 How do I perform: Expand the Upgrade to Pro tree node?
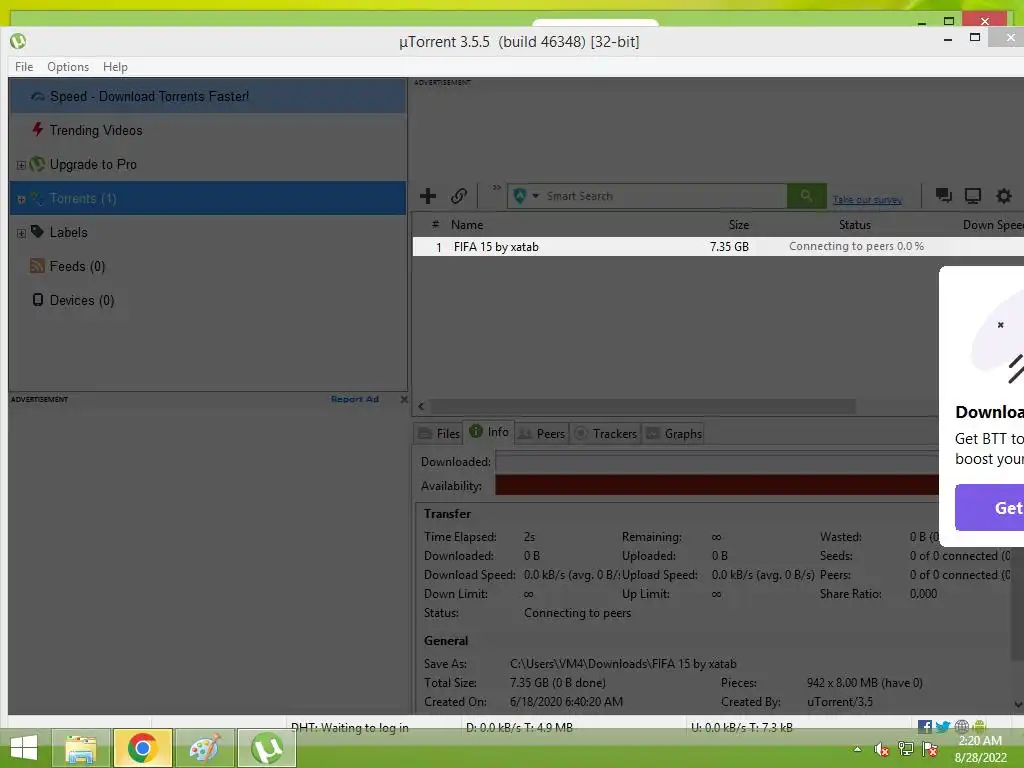click(21, 165)
